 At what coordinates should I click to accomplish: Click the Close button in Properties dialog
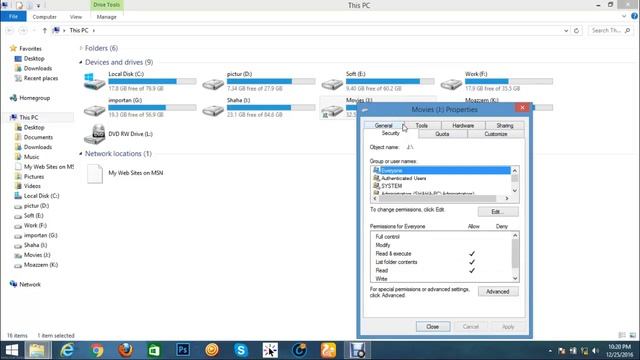click(433, 327)
